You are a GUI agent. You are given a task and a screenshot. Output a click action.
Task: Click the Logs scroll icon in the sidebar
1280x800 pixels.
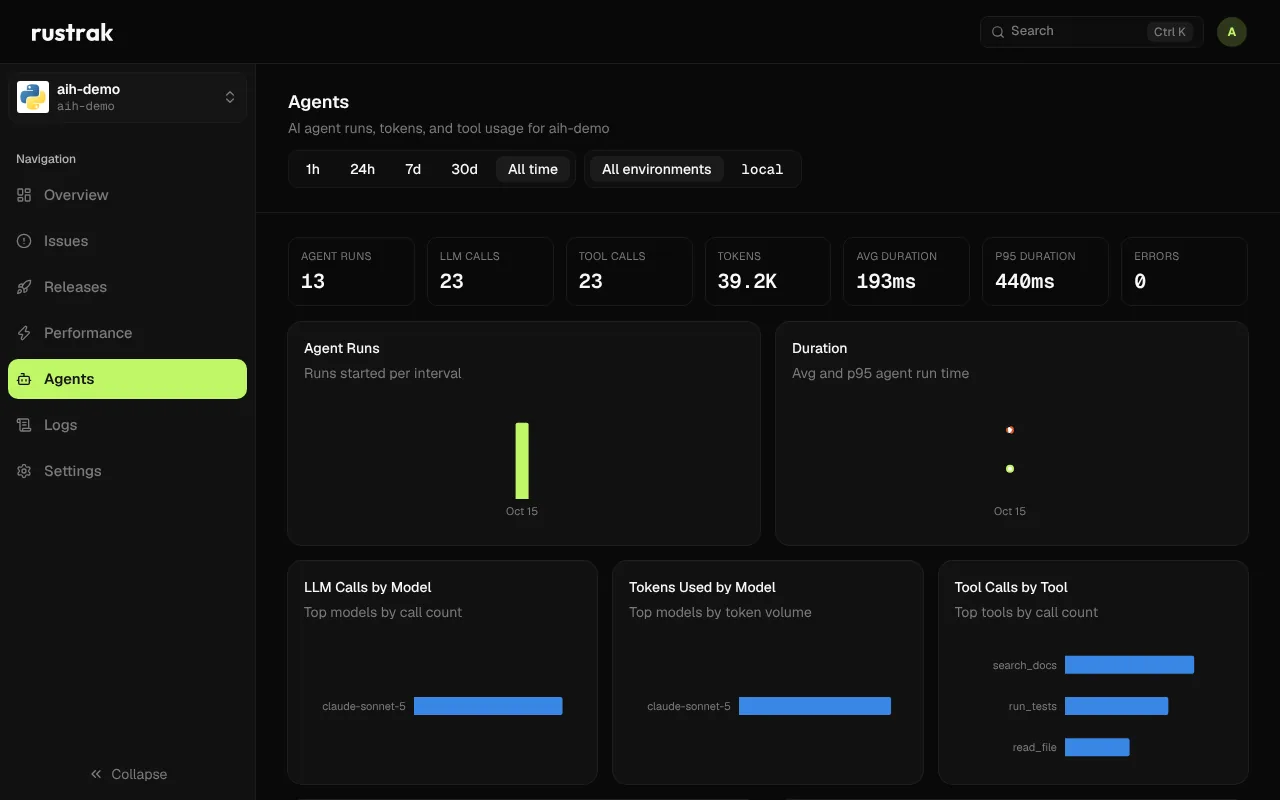[24, 425]
